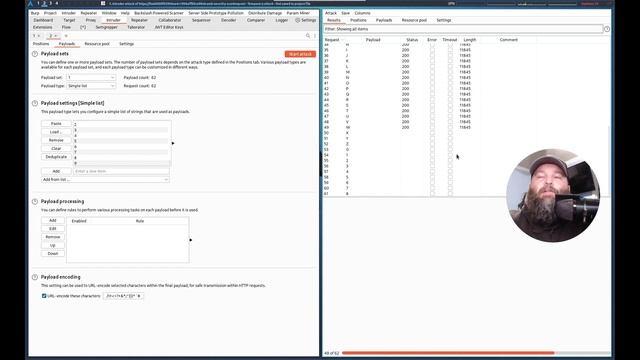Click arrow beside the processing rules table
Screen dimensions: 640x360
tap(191, 240)
